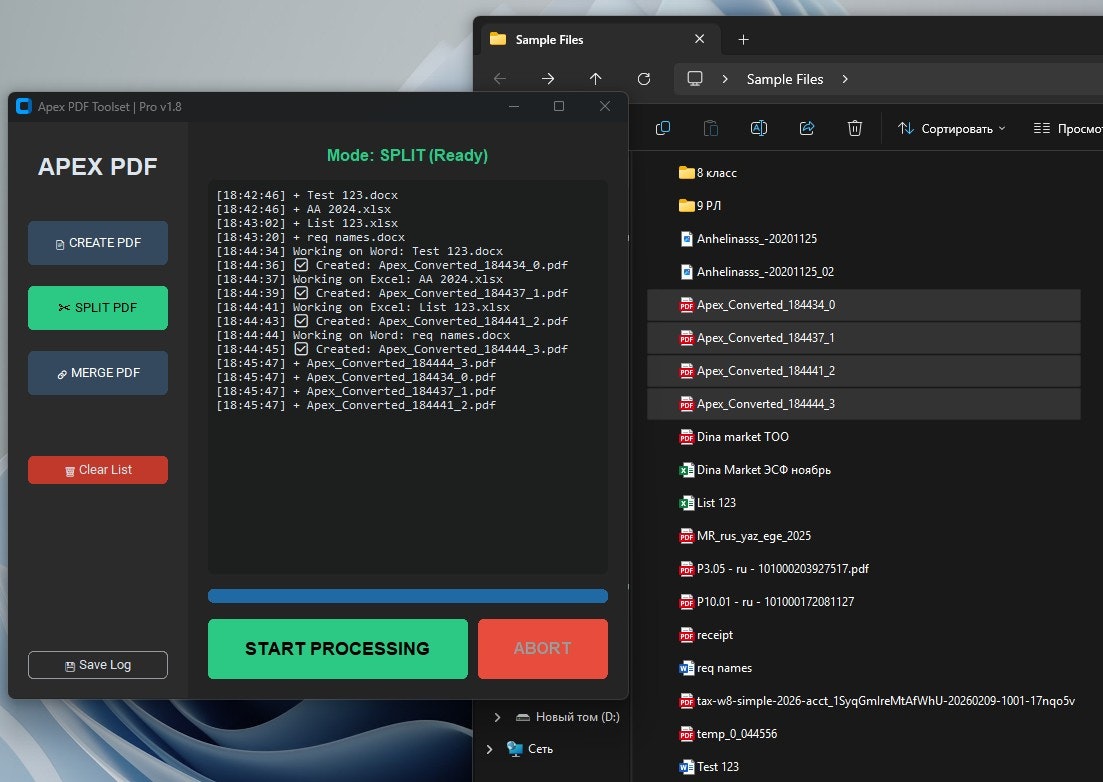Click the Save Log icon button
This screenshot has width=1103, height=782.
click(68, 665)
